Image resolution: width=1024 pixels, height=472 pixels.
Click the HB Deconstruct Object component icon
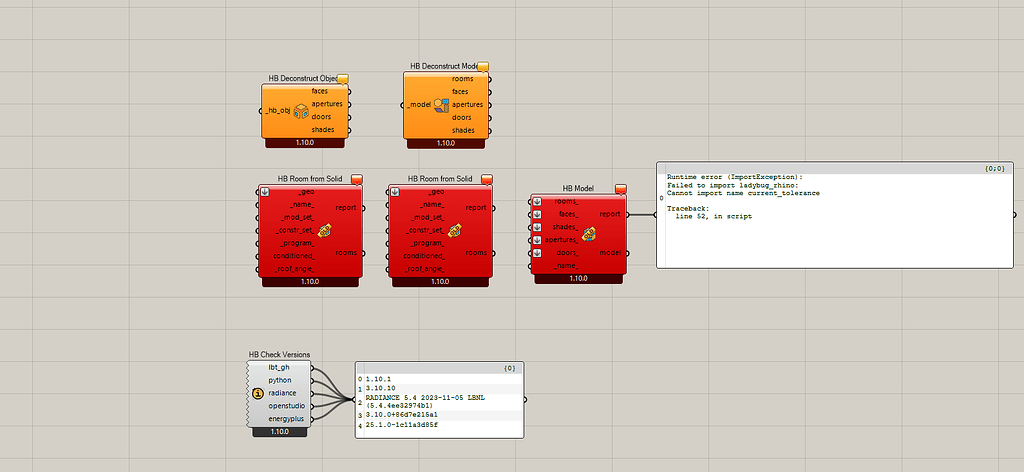pos(300,111)
